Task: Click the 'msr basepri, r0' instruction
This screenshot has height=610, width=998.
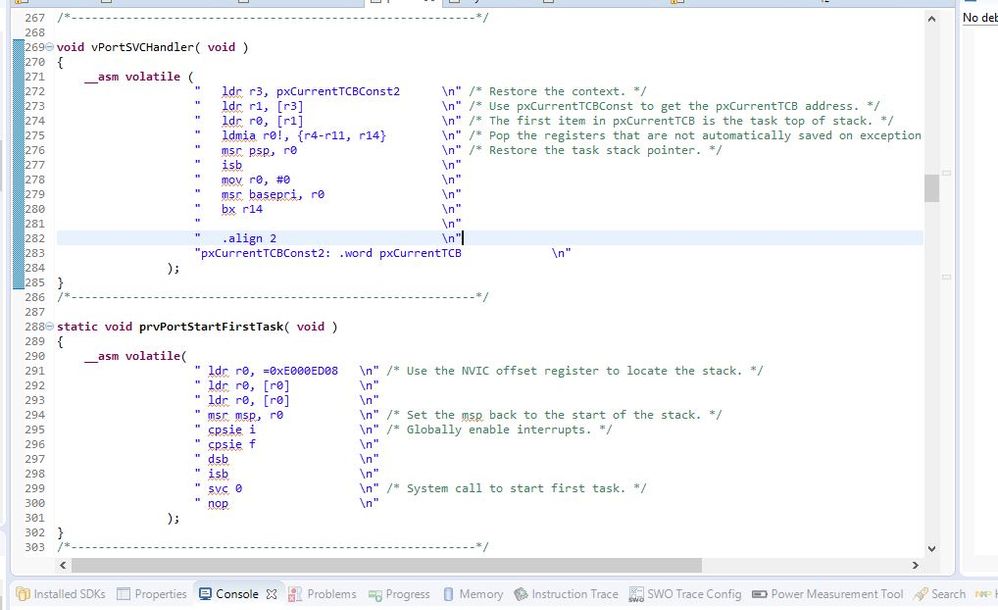Action: point(273,194)
